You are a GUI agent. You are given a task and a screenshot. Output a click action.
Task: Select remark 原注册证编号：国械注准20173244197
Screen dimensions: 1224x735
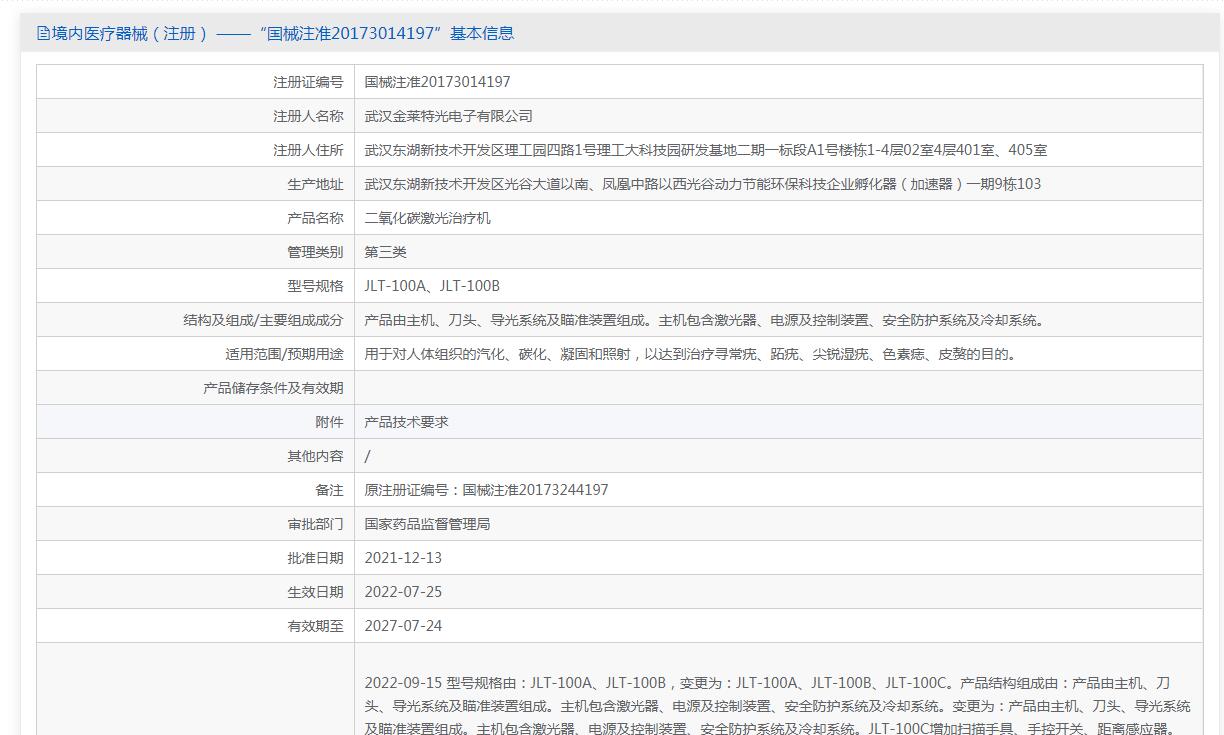(x=486, y=490)
